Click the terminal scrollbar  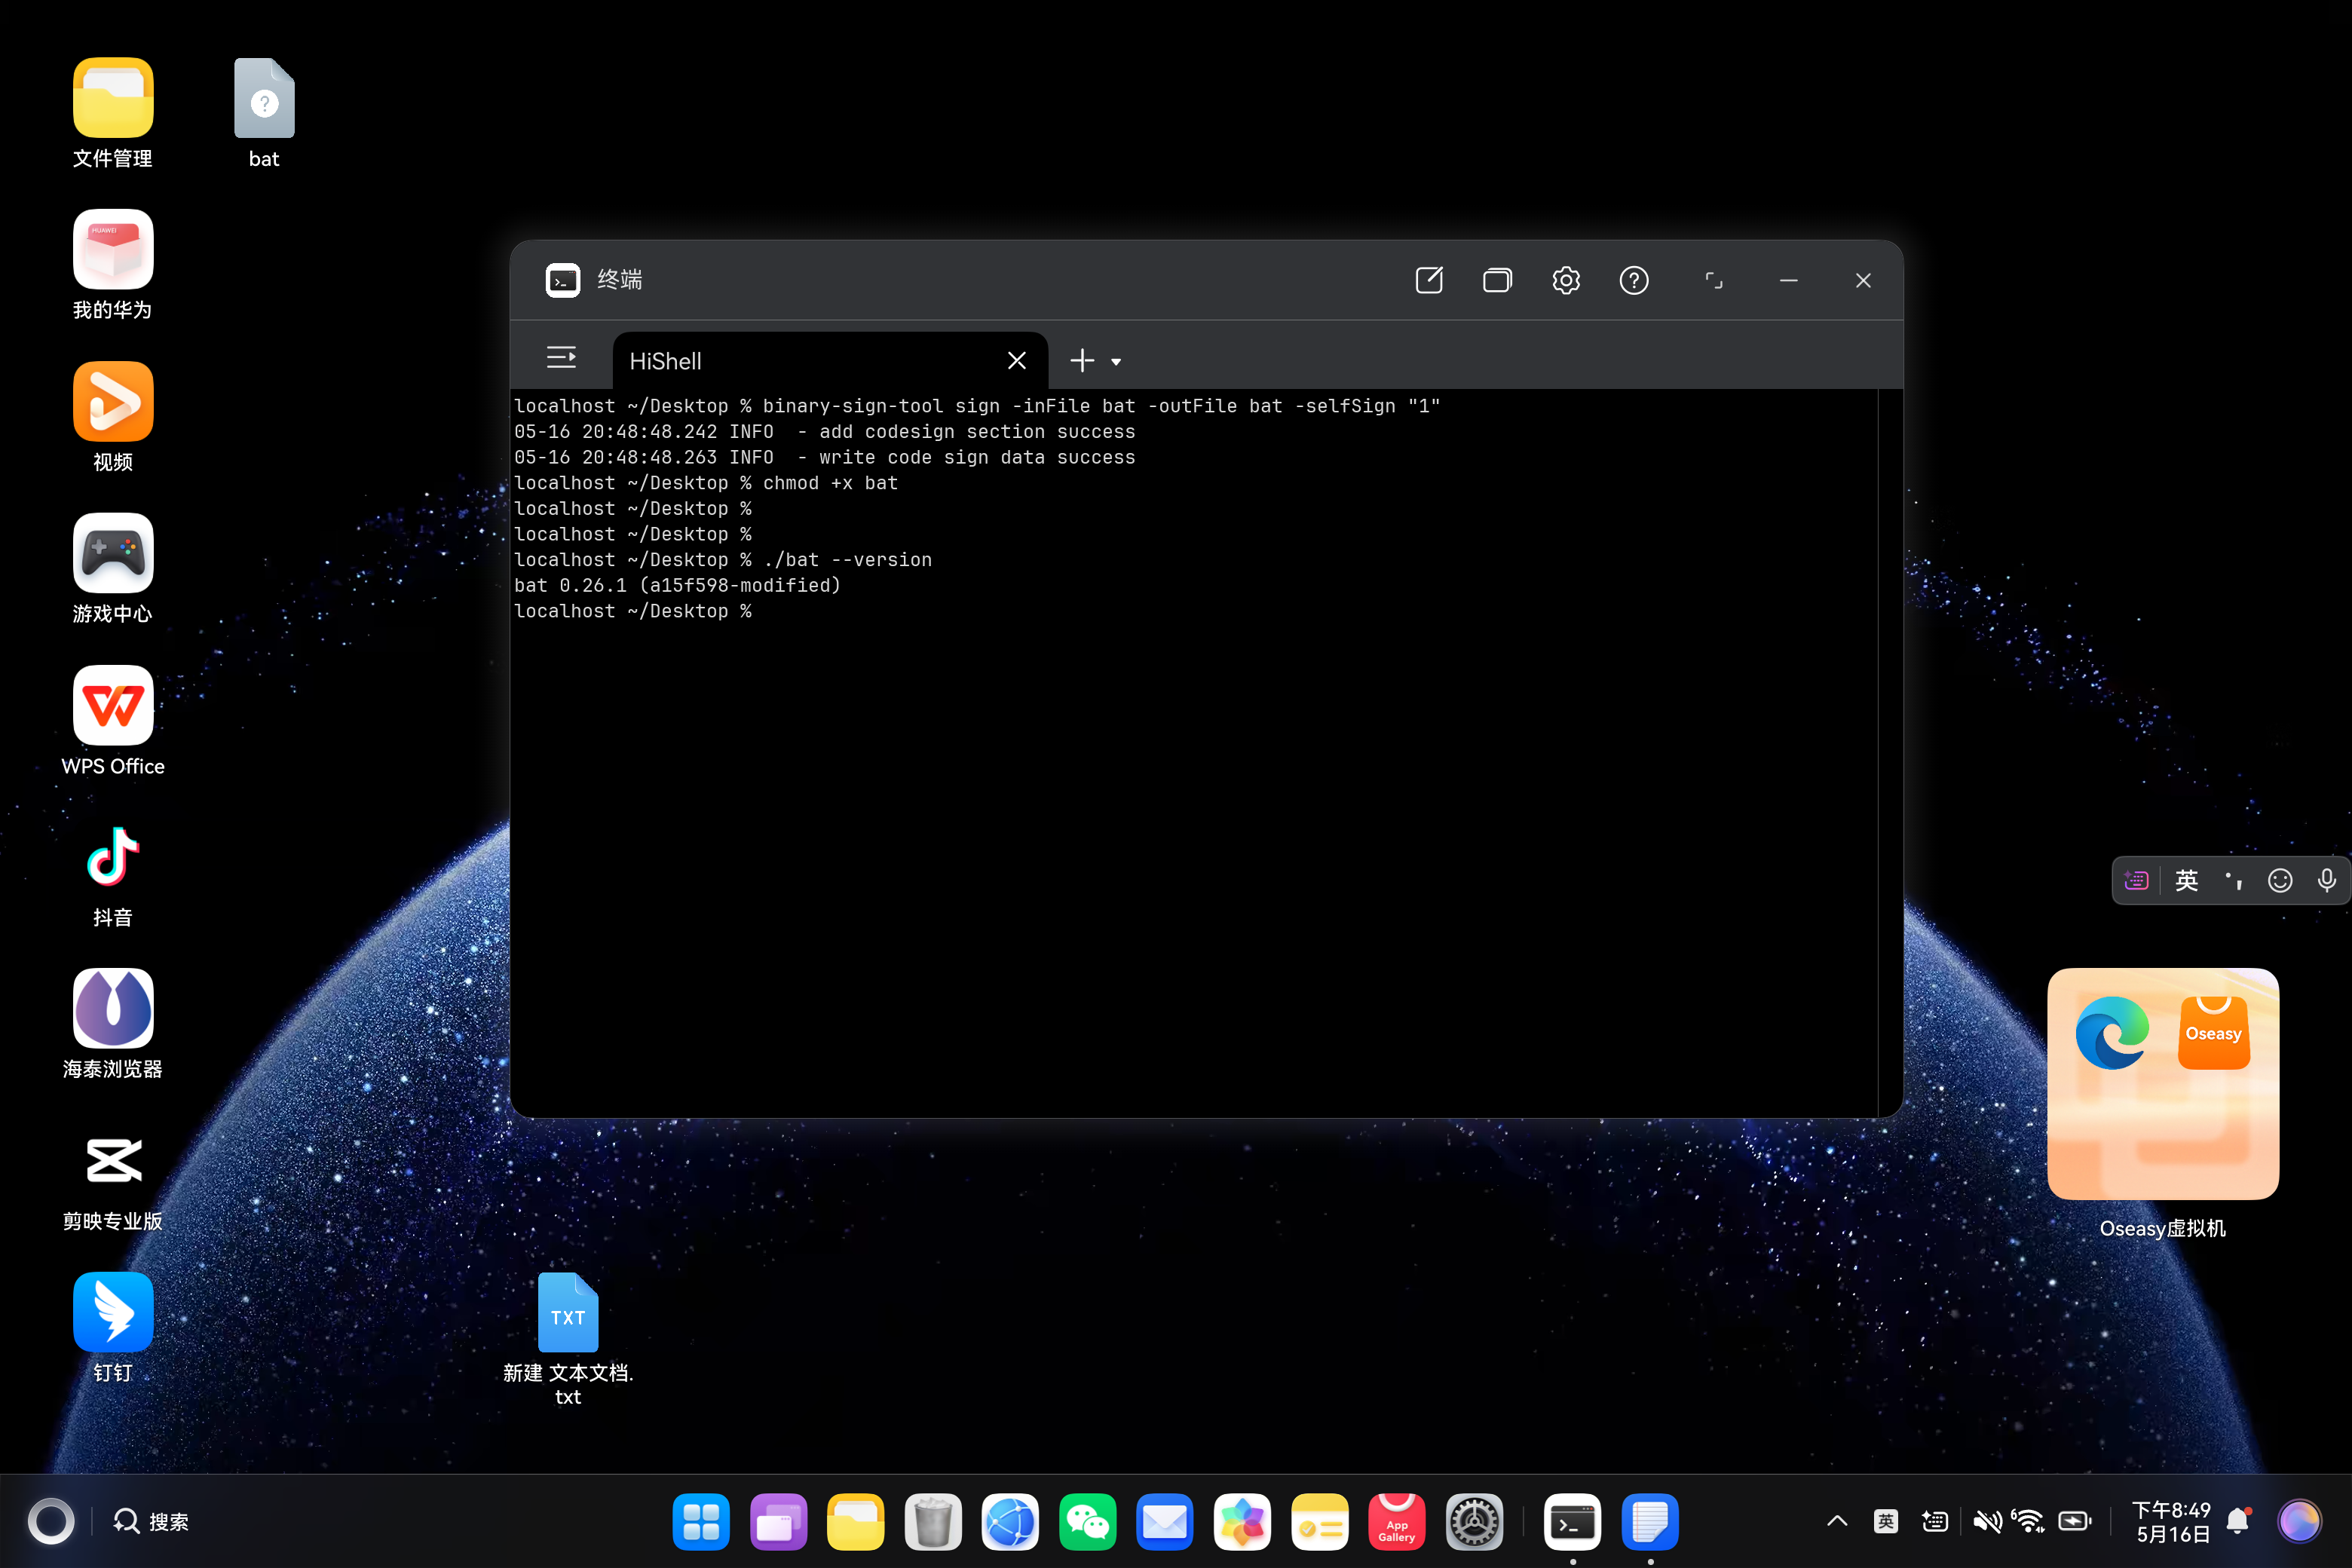pyautogui.click(x=1889, y=753)
